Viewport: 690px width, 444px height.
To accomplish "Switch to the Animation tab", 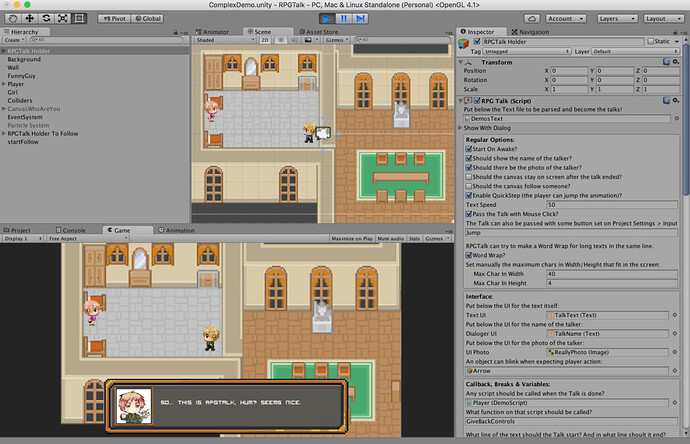I will coord(176,230).
